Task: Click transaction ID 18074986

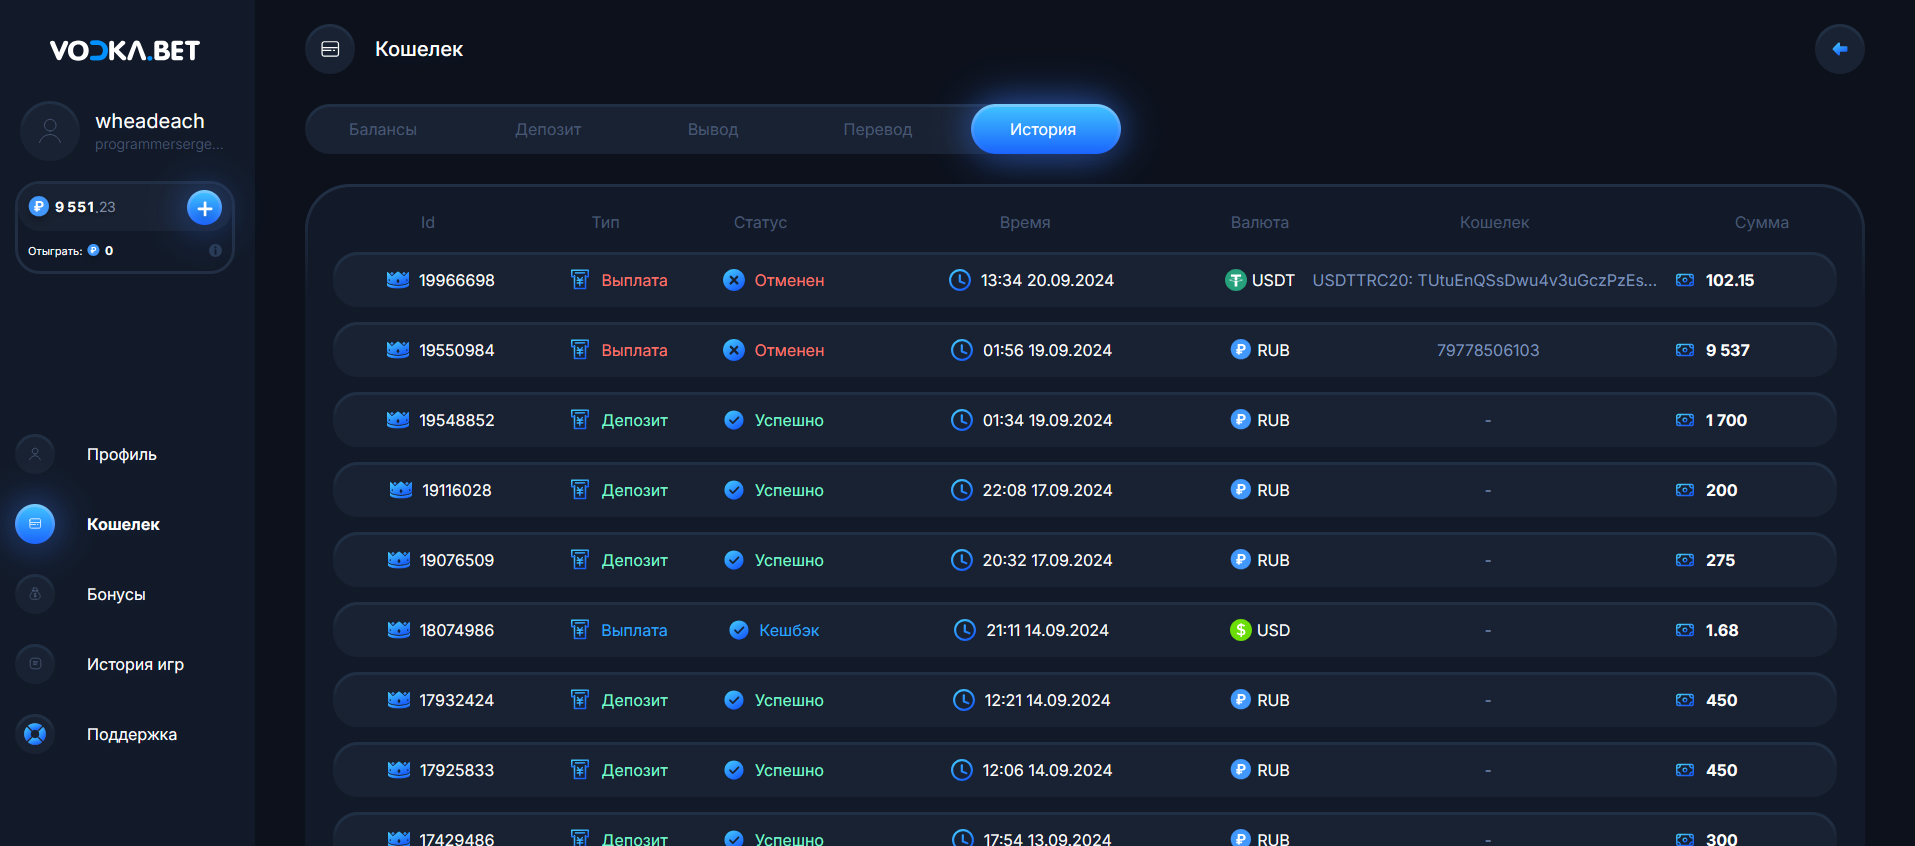Action: pos(457,630)
